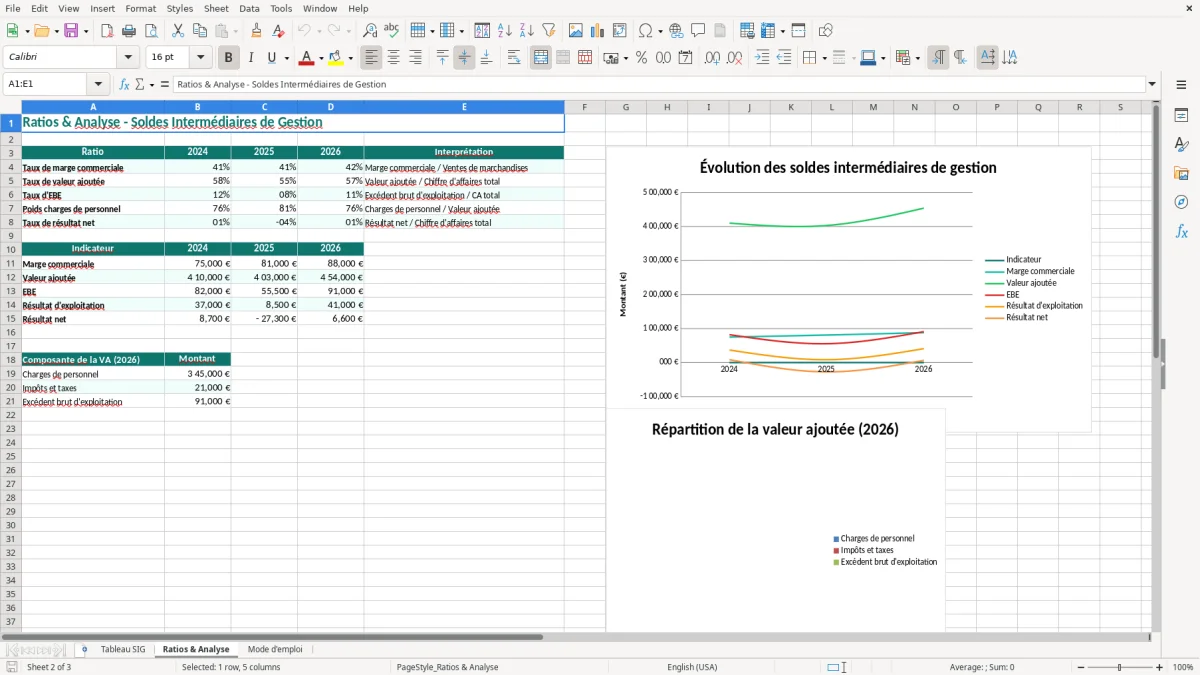This screenshot has width=1200, height=675.
Task: Expand the formula bar arrow
Action: coord(1152,84)
